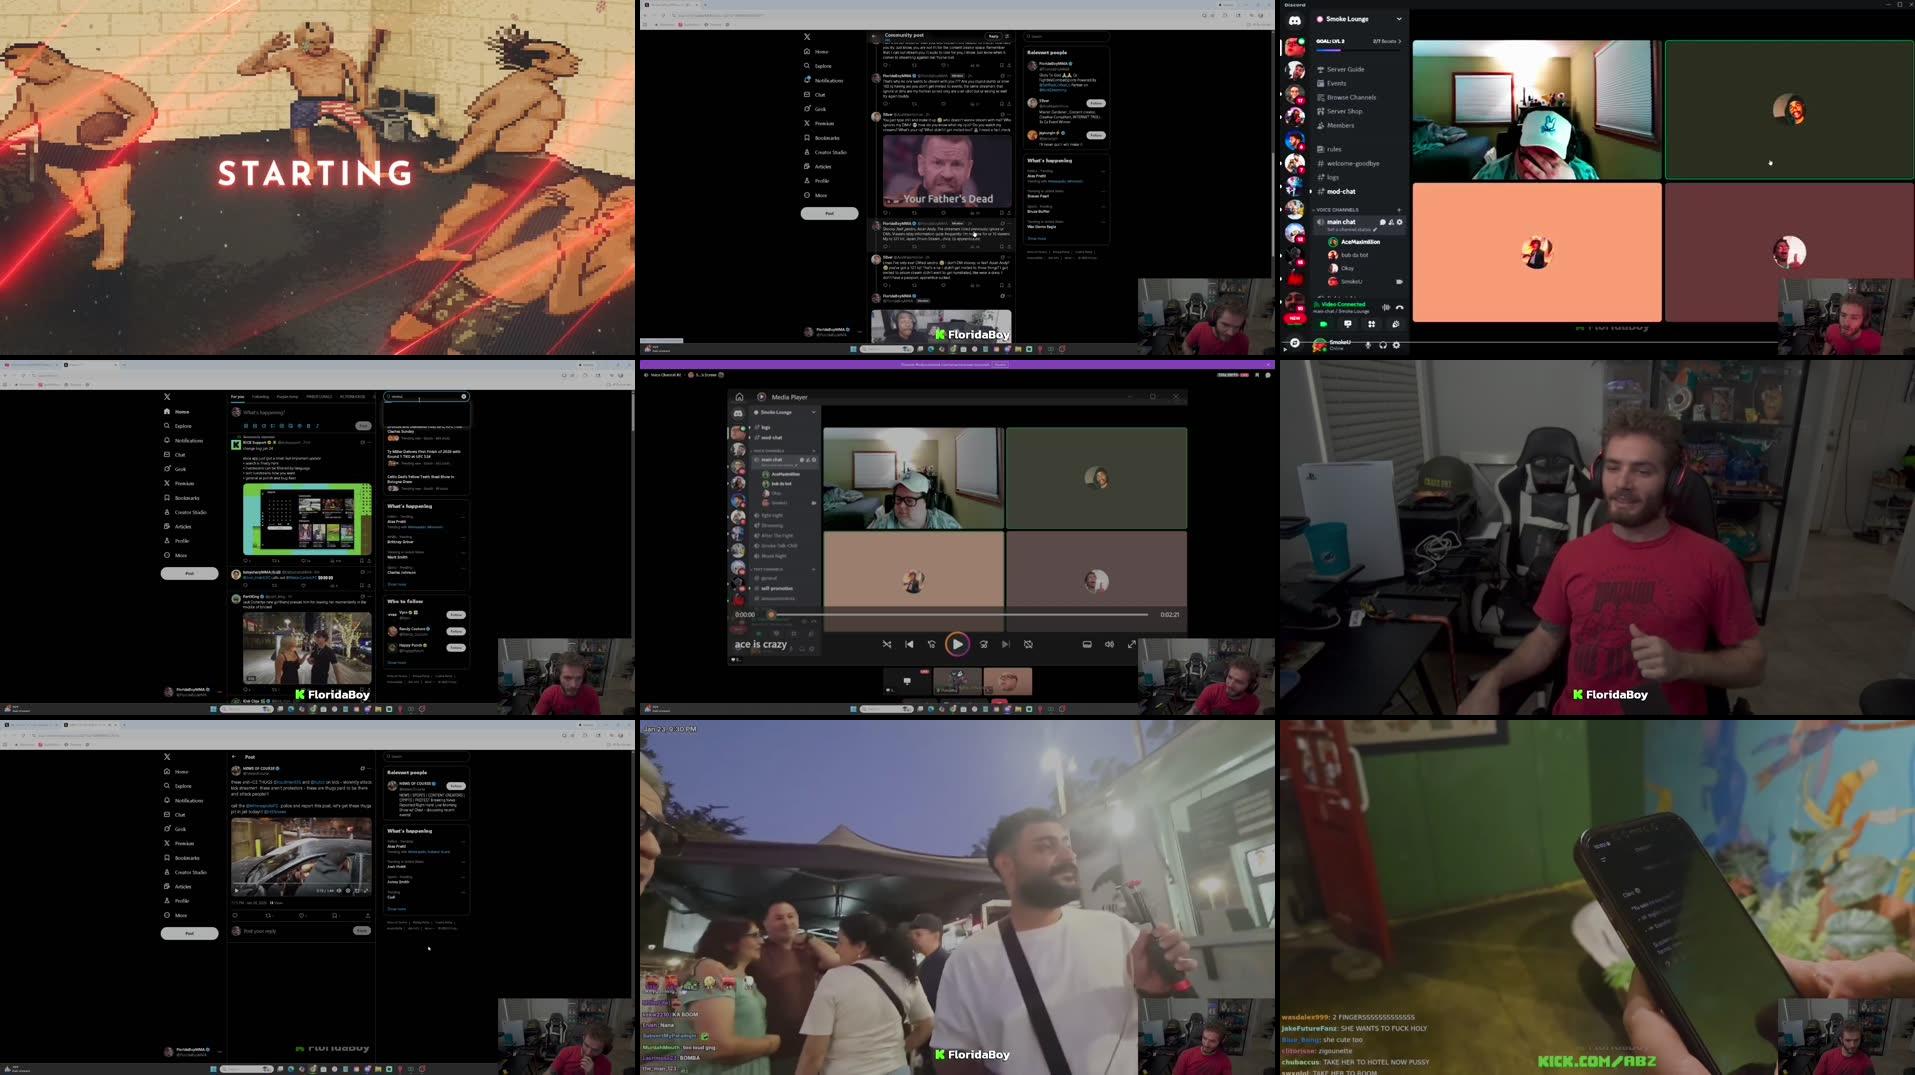Open the Members list in Discord
The image size is (1915, 1075).
pos(1339,125)
